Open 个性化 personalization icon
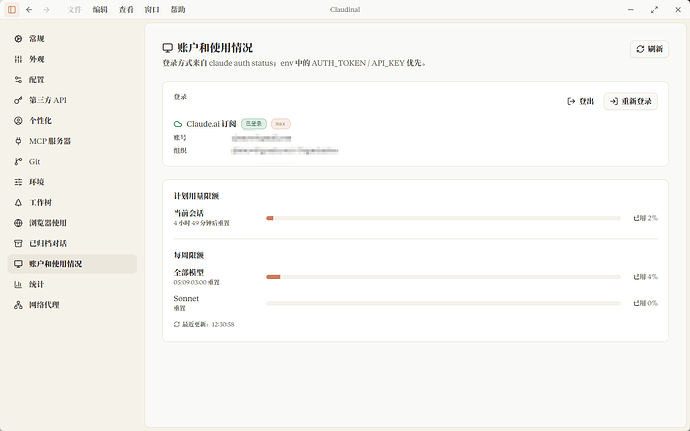 point(18,121)
